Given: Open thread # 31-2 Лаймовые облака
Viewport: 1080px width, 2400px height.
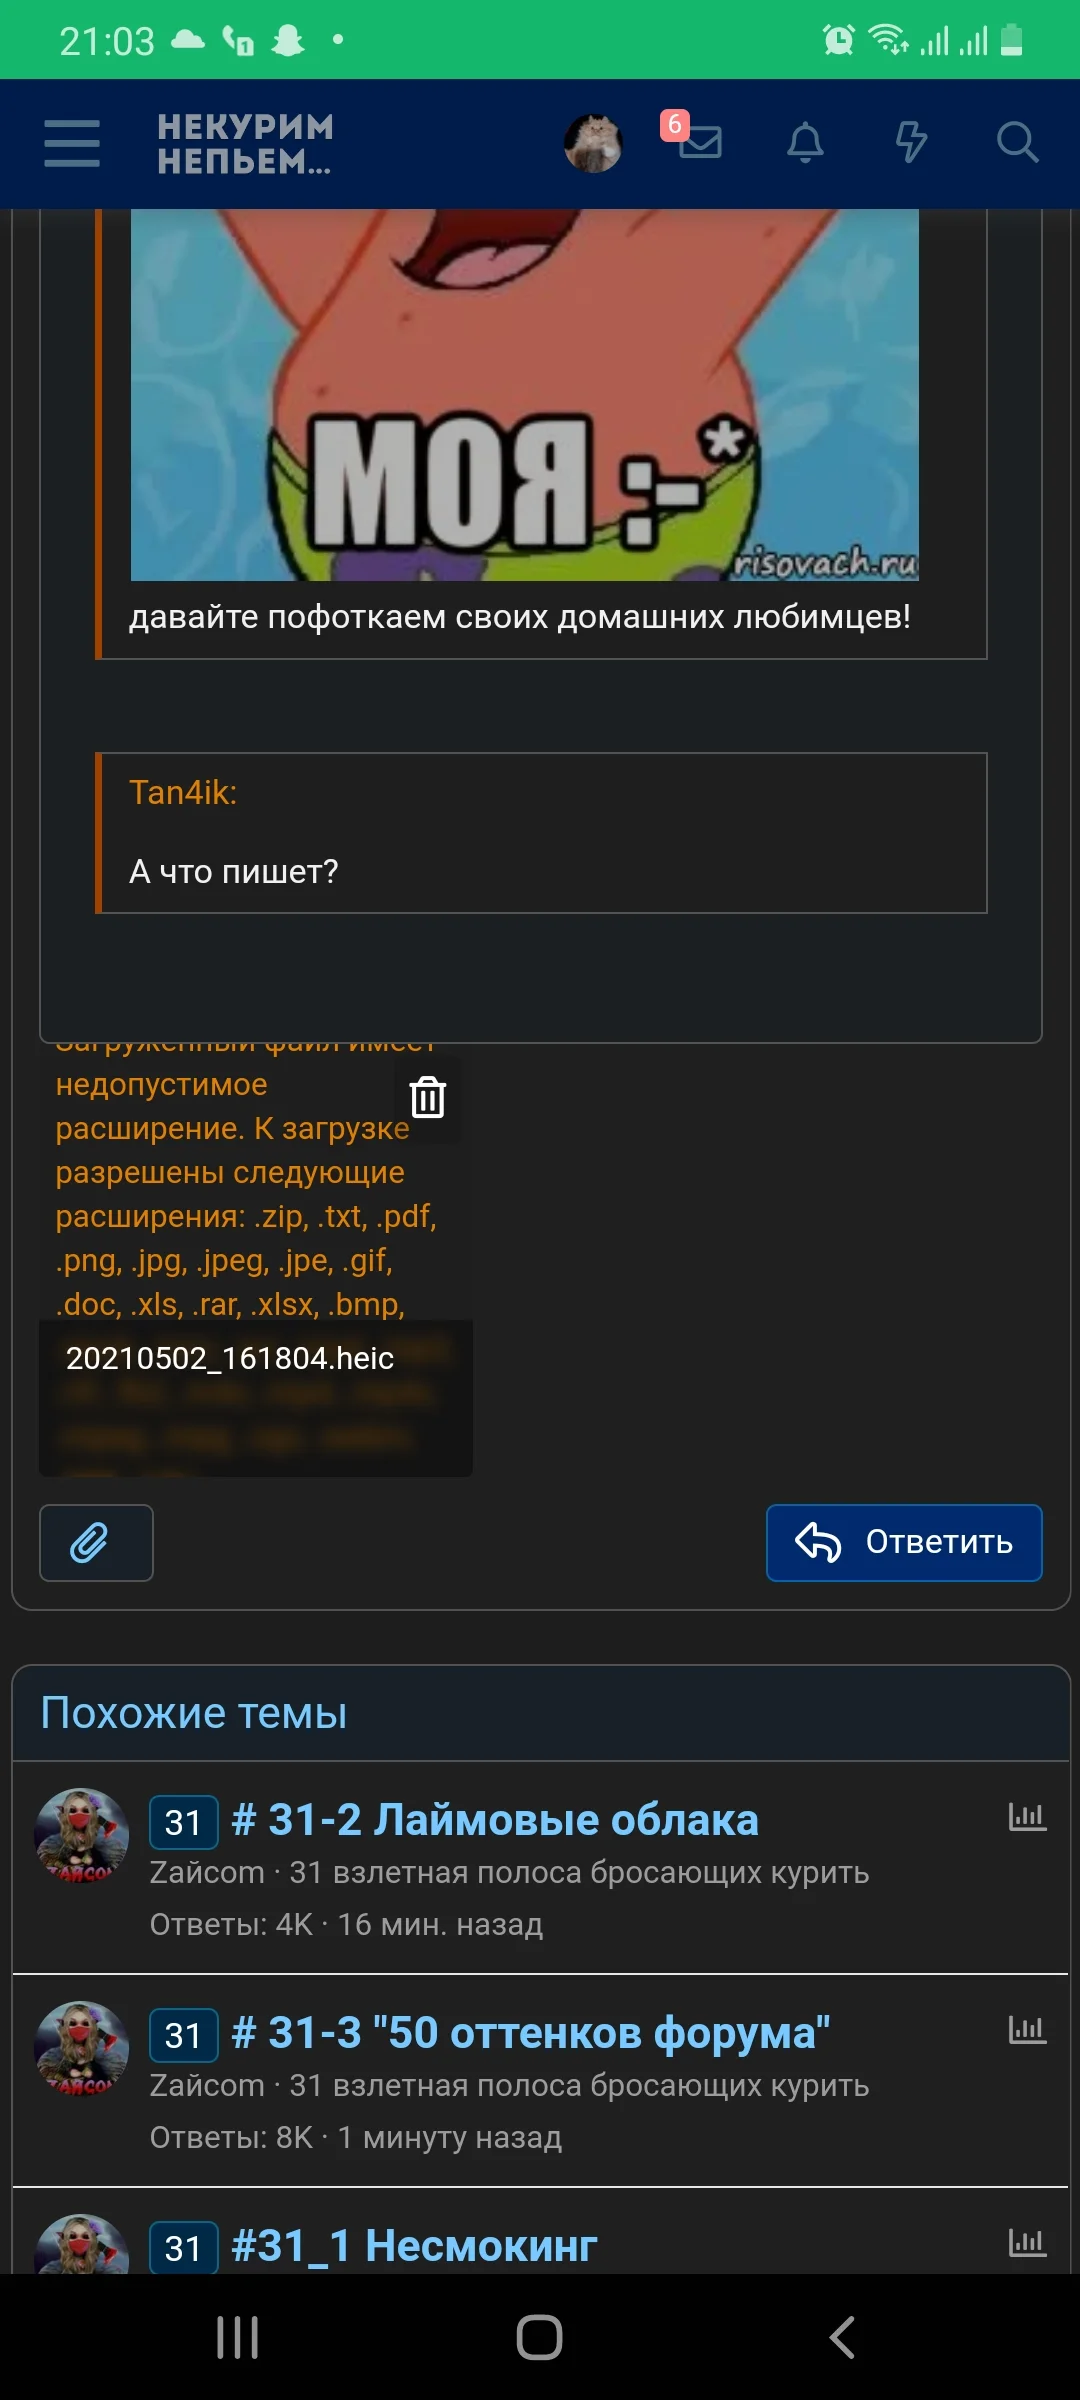Looking at the screenshot, I should pos(495,1820).
